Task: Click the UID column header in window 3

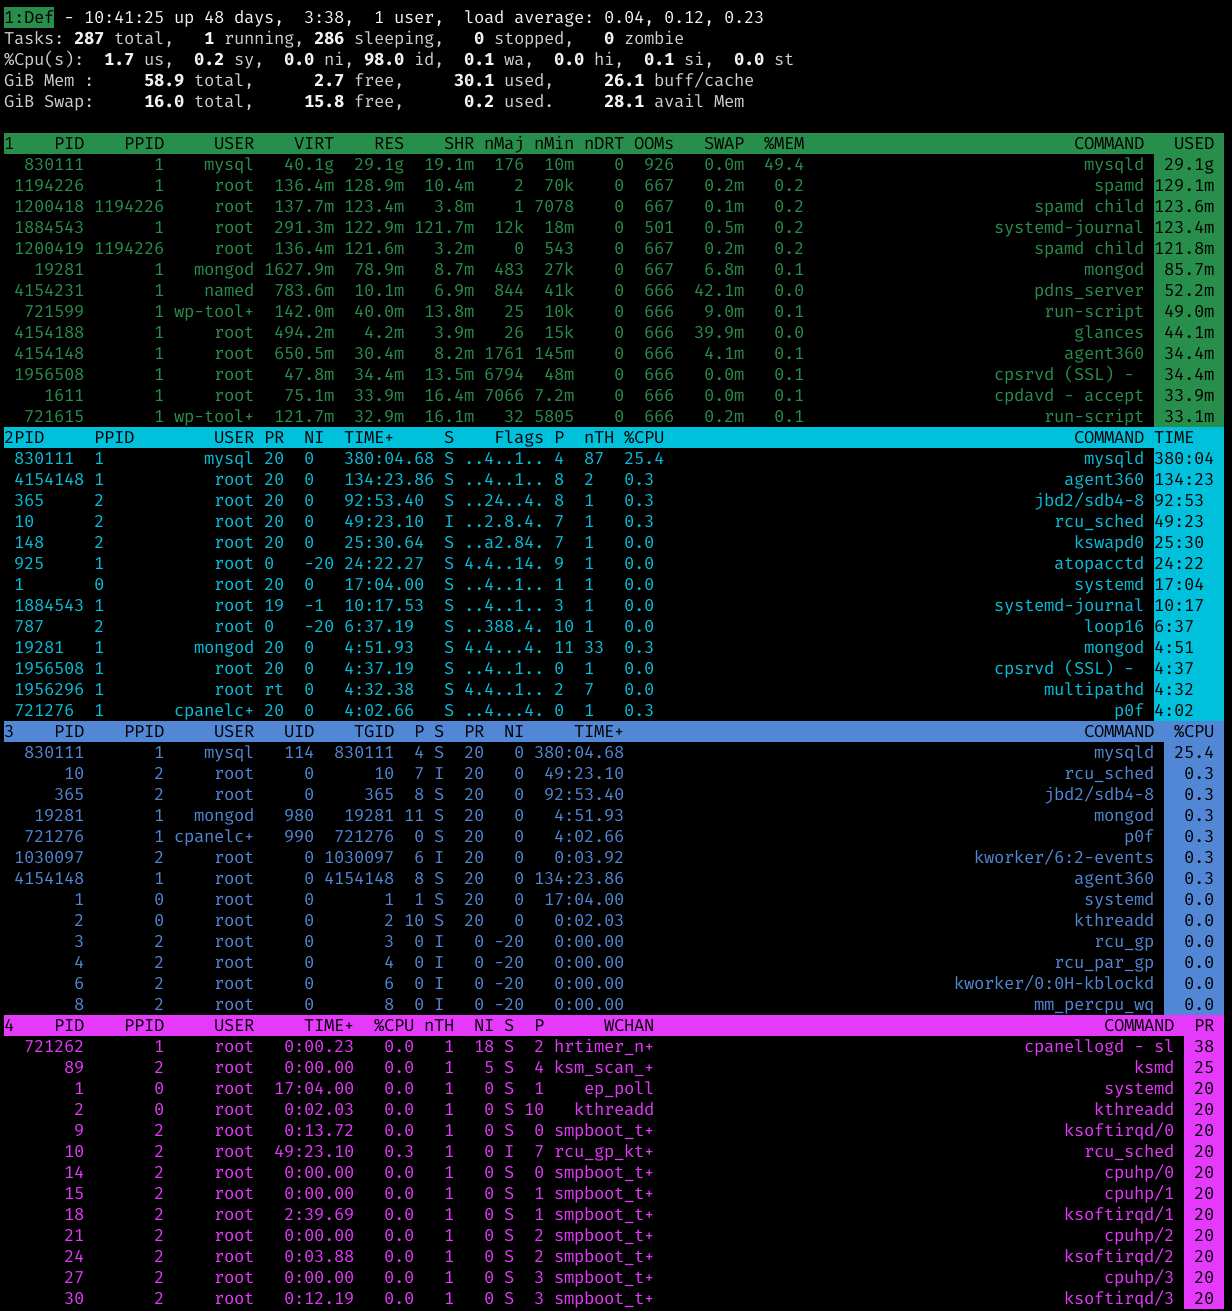Action: pos(299,731)
